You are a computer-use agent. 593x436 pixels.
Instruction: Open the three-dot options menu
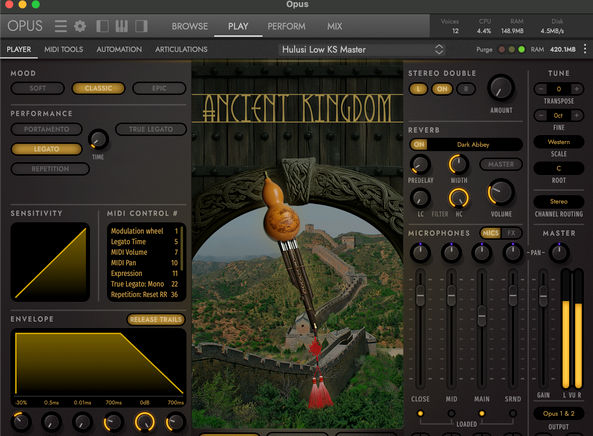pyautogui.click(x=585, y=49)
